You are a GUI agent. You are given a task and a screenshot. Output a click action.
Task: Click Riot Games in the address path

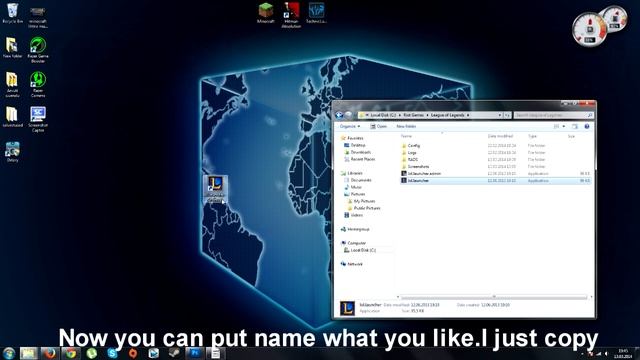point(413,116)
